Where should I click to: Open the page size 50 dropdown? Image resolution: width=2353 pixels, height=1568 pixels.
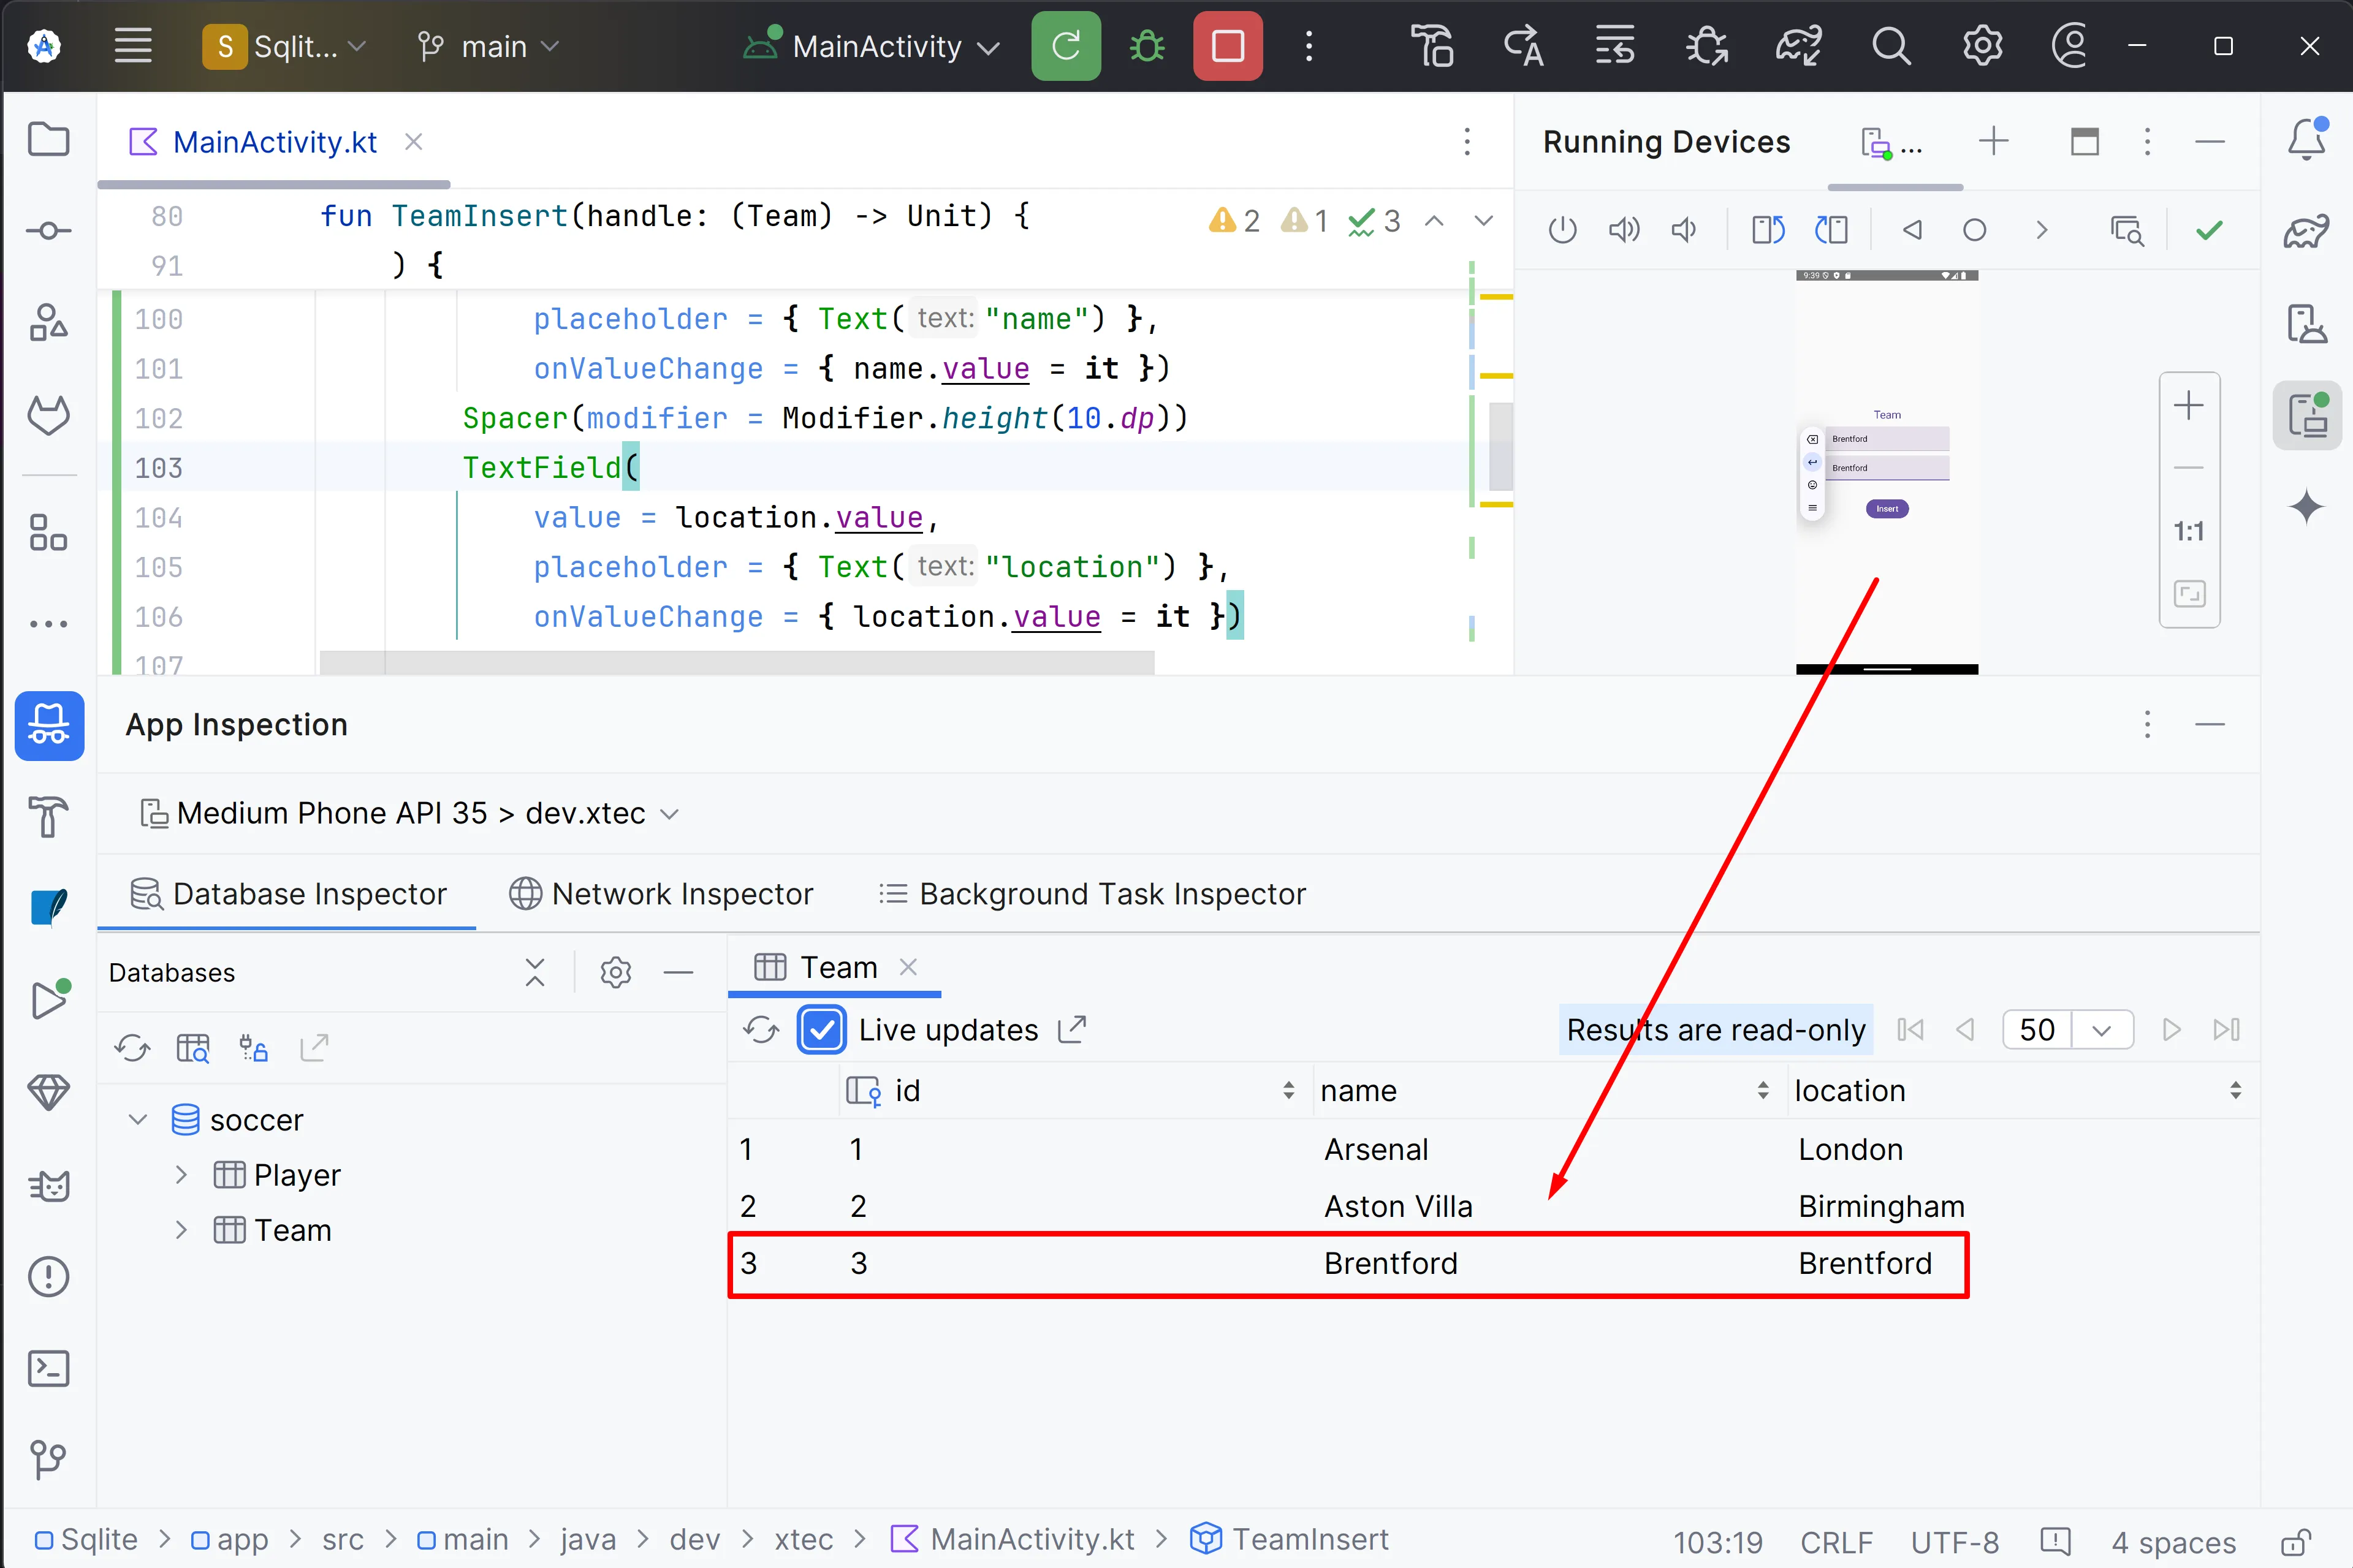click(x=2100, y=1029)
